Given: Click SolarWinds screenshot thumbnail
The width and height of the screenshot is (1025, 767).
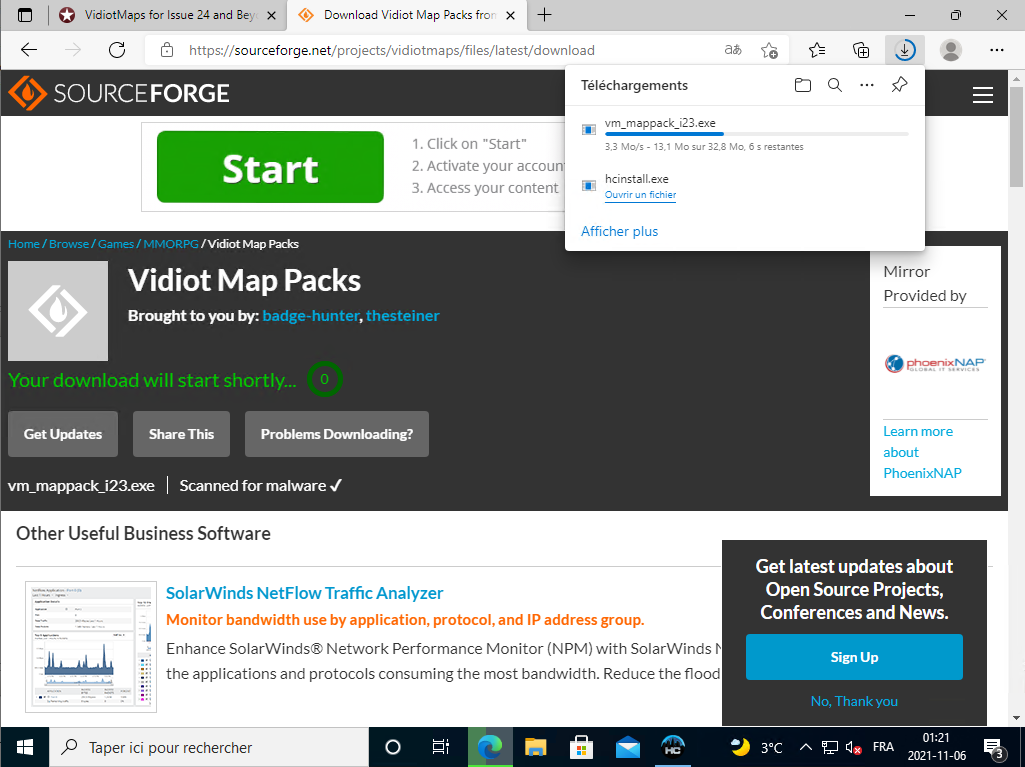Looking at the screenshot, I should pos(91,646).
